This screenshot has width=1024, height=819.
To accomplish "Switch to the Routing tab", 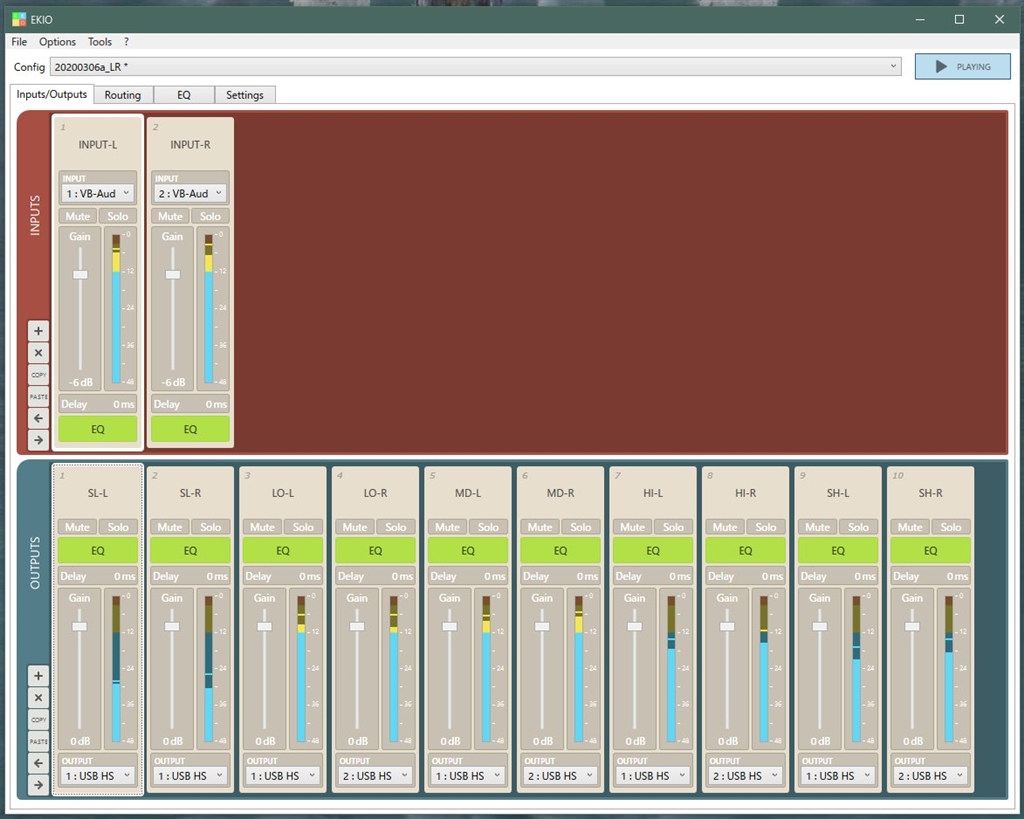I will (x=122, y=95).
